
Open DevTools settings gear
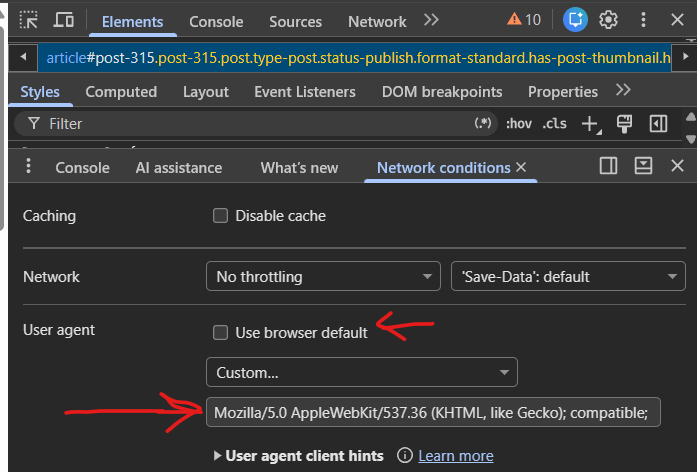(608, 20)
